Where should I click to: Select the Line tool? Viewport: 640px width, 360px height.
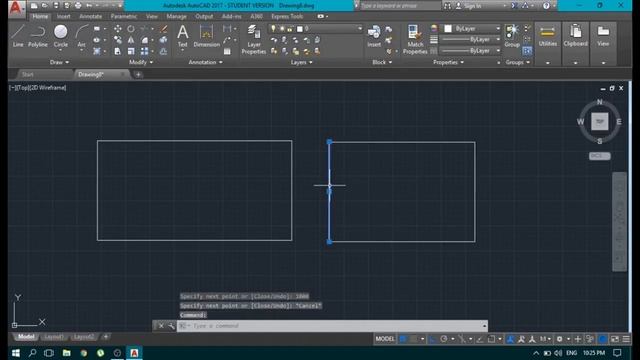click(x=18, y=36)
